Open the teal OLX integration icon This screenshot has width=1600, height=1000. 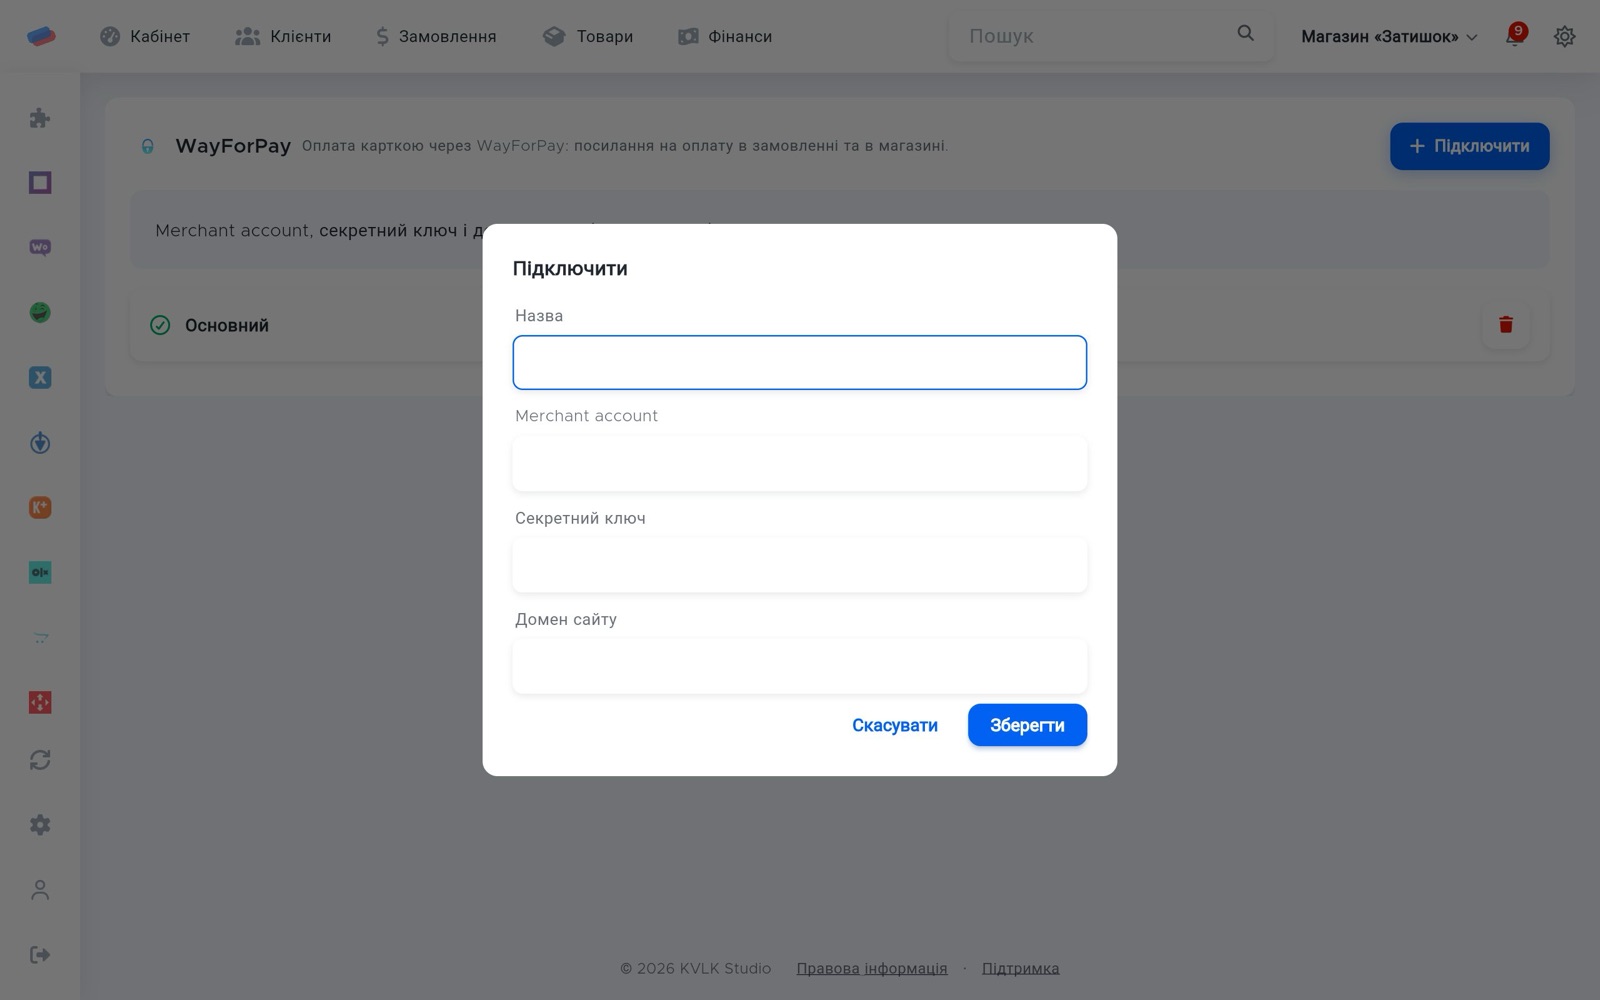40,573
